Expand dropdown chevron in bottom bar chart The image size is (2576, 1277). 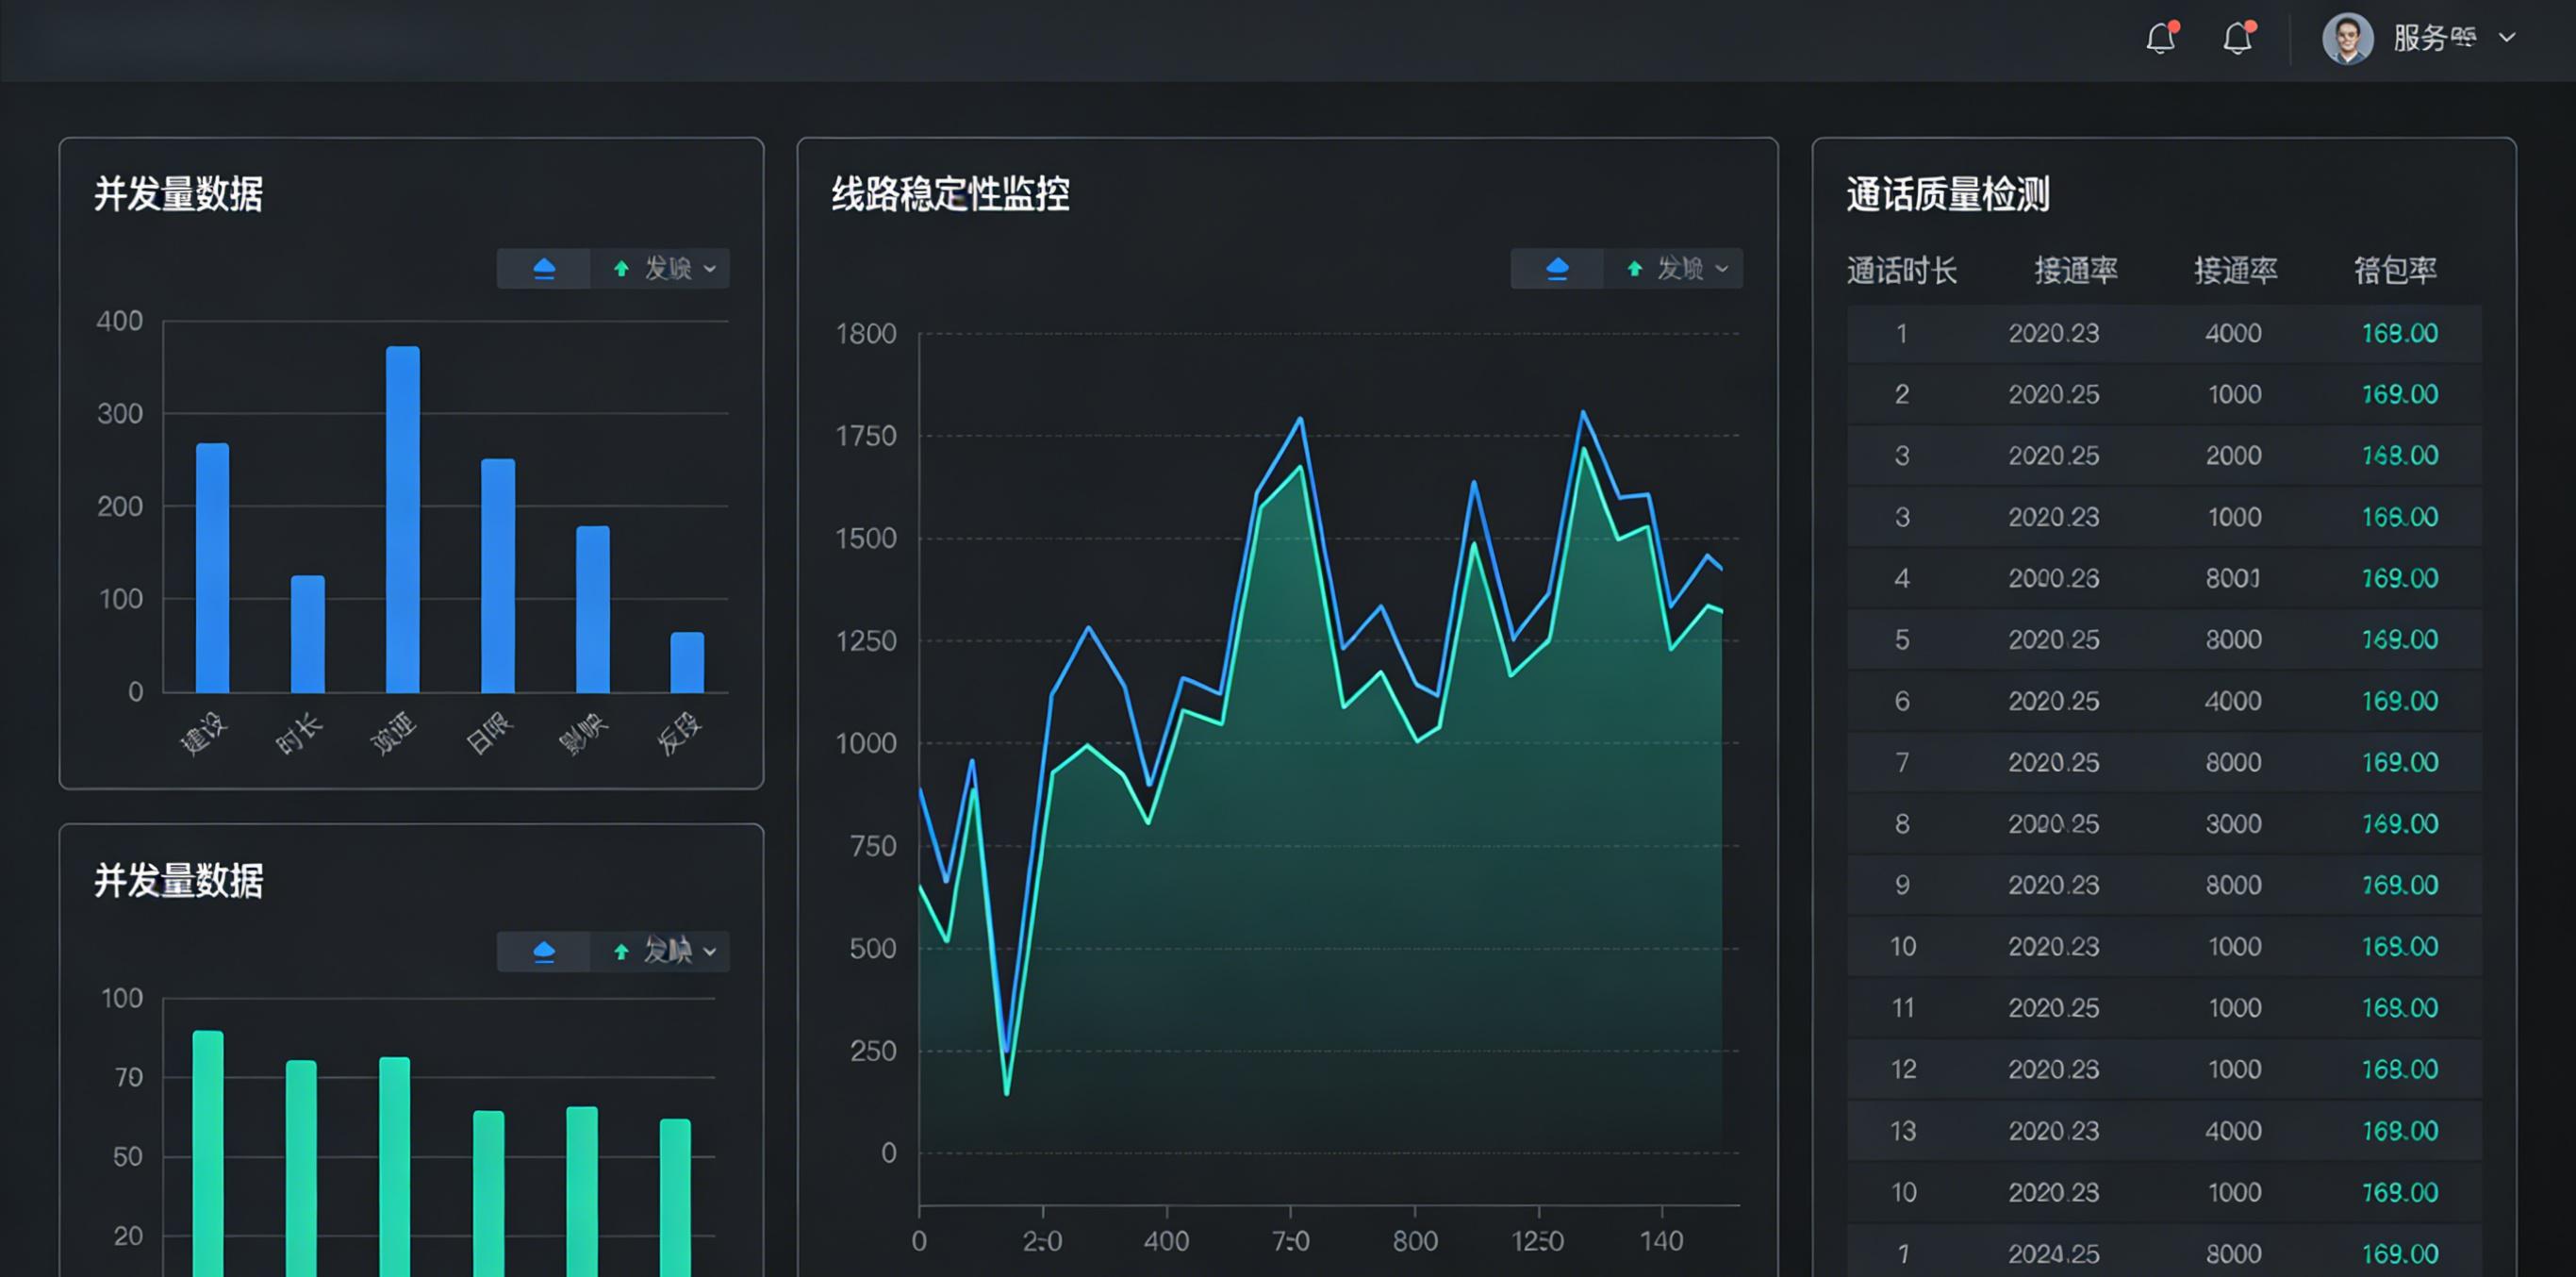point(709,952)
